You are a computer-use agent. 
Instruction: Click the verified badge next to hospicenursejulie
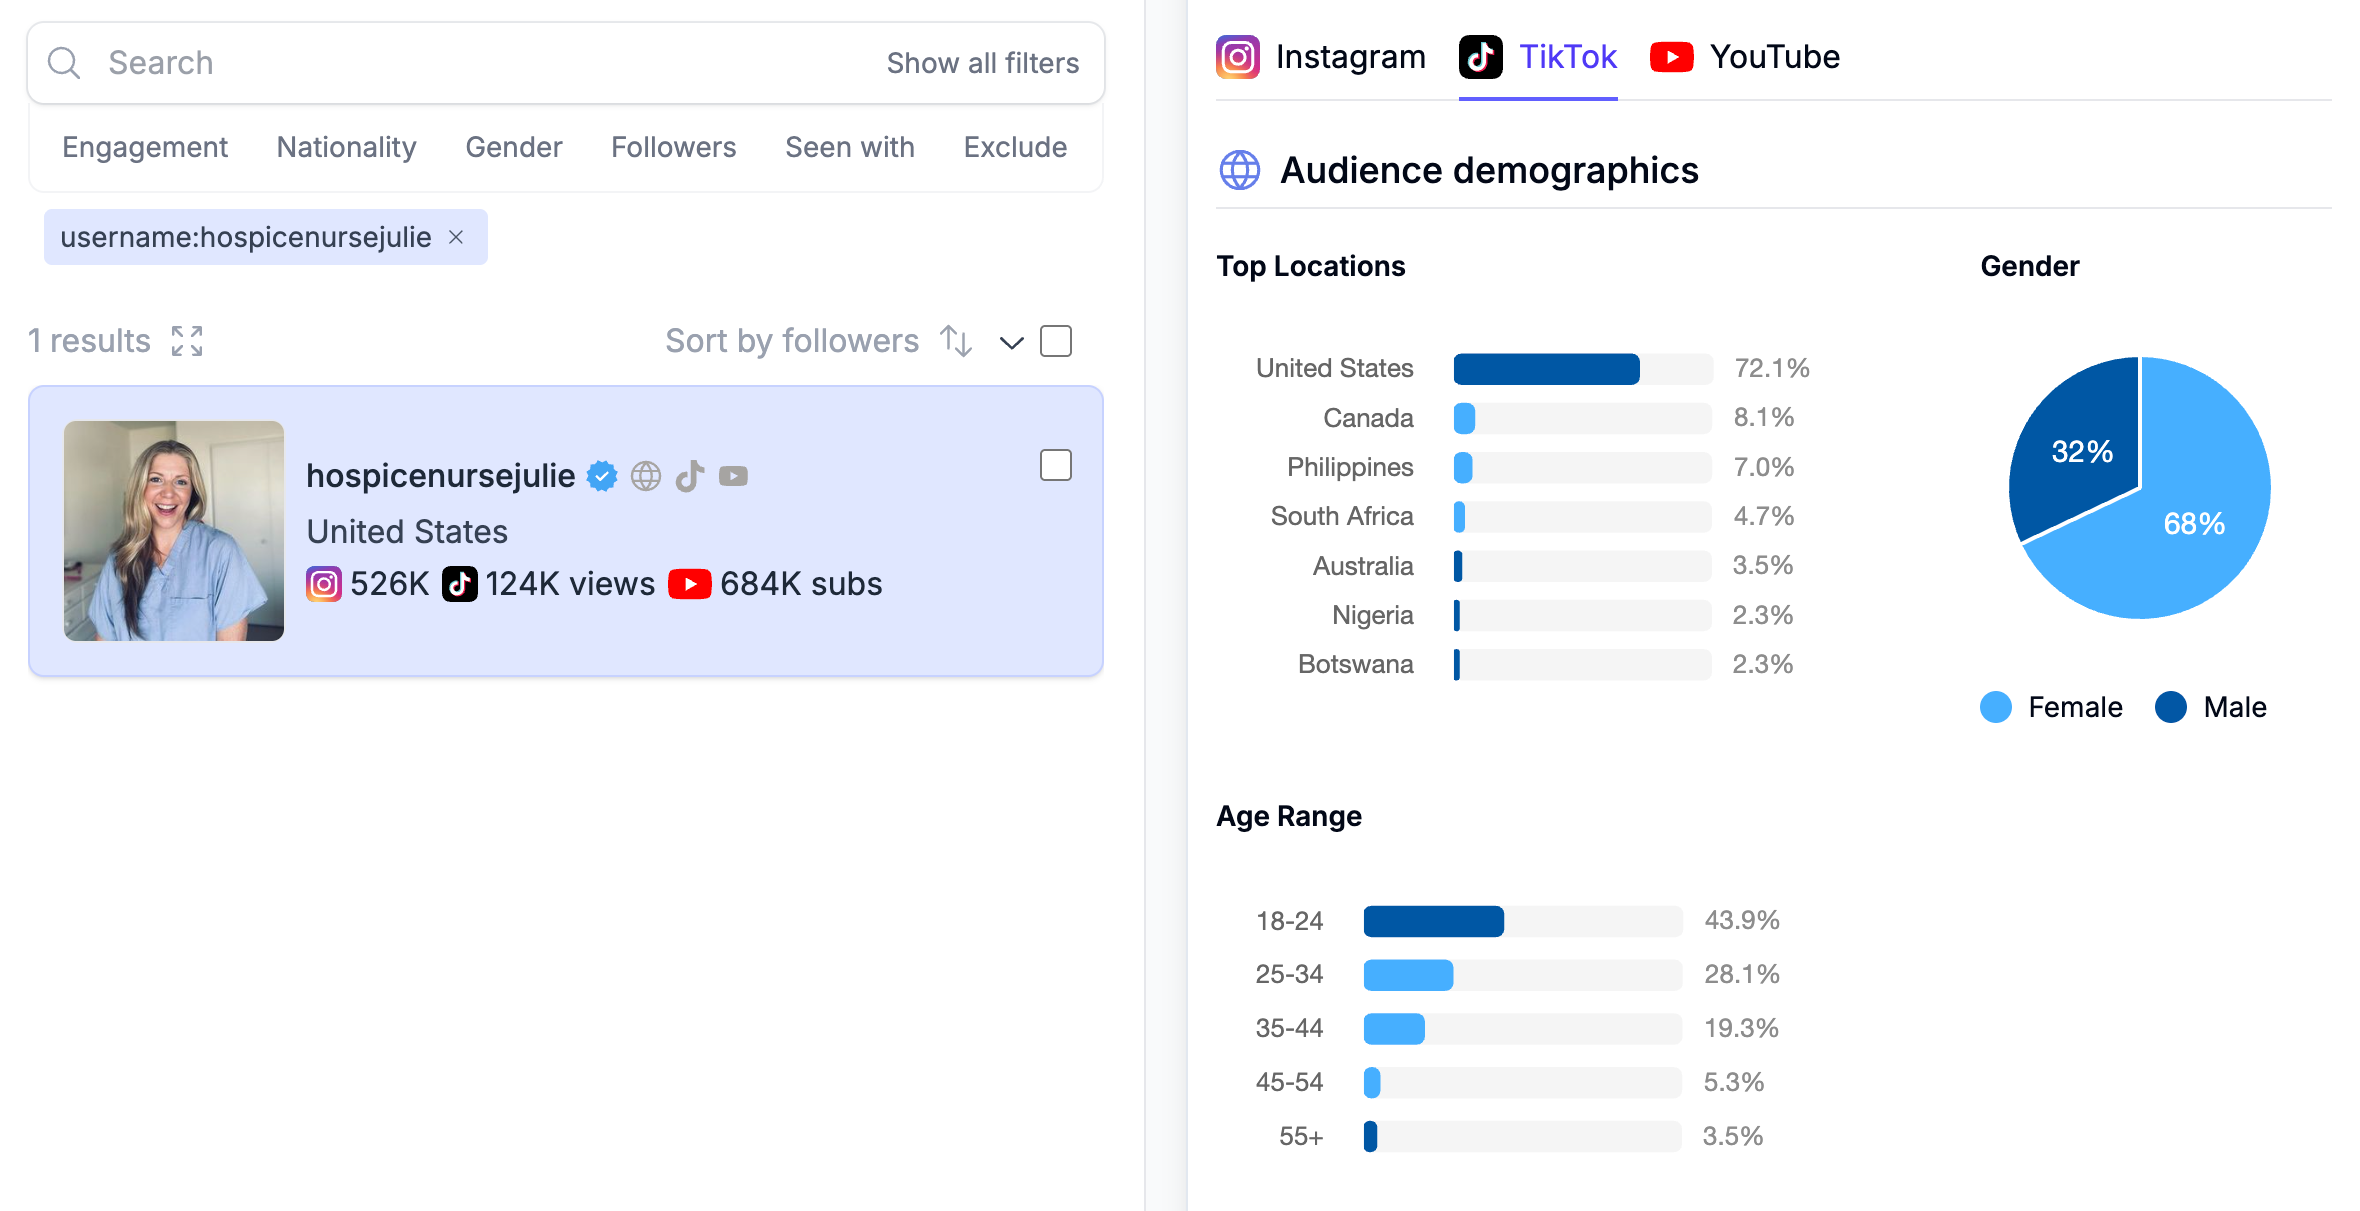click(x=602, y=476)
